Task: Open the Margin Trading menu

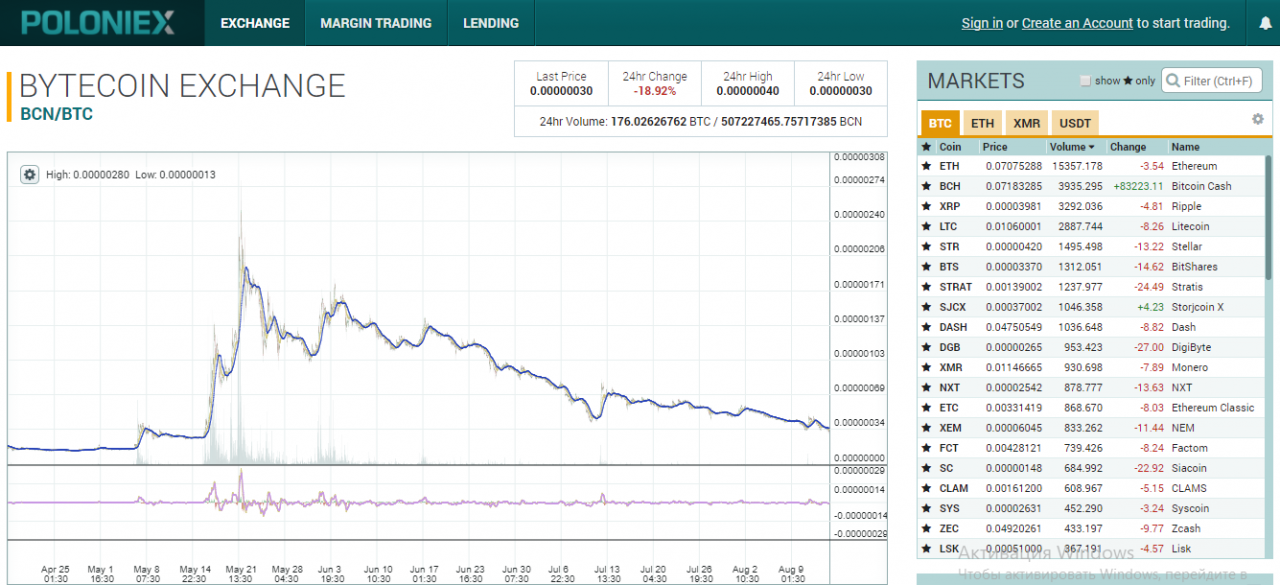Action: click(x=376, y=23)
